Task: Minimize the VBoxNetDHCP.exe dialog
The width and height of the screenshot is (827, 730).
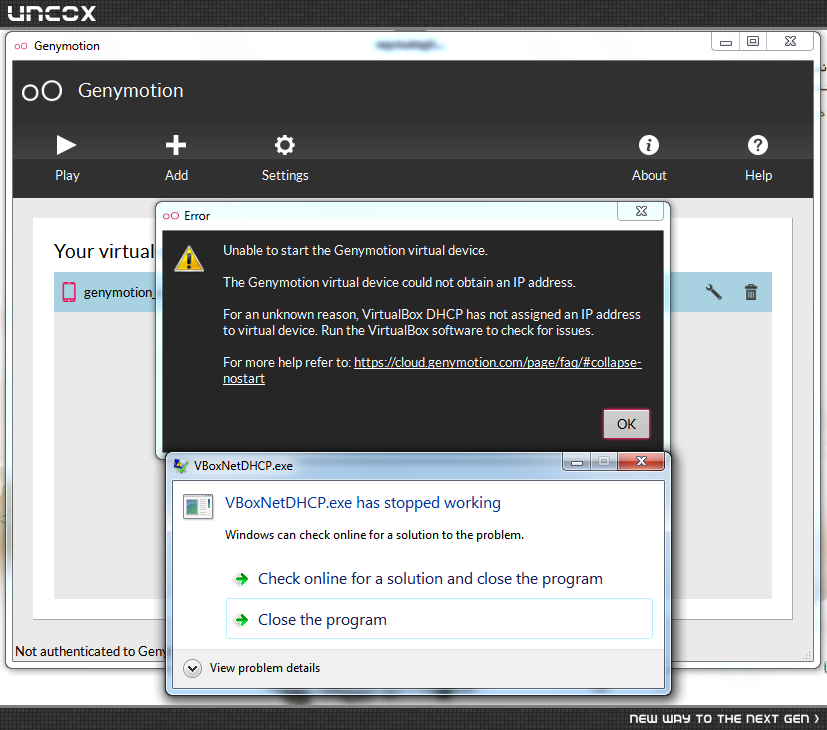Action: 577,462
